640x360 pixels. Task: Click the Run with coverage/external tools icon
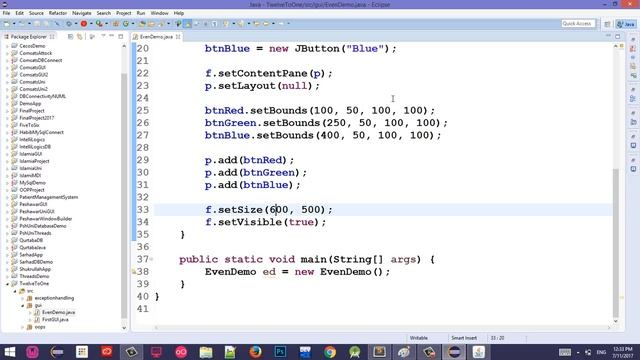point(99,24)
